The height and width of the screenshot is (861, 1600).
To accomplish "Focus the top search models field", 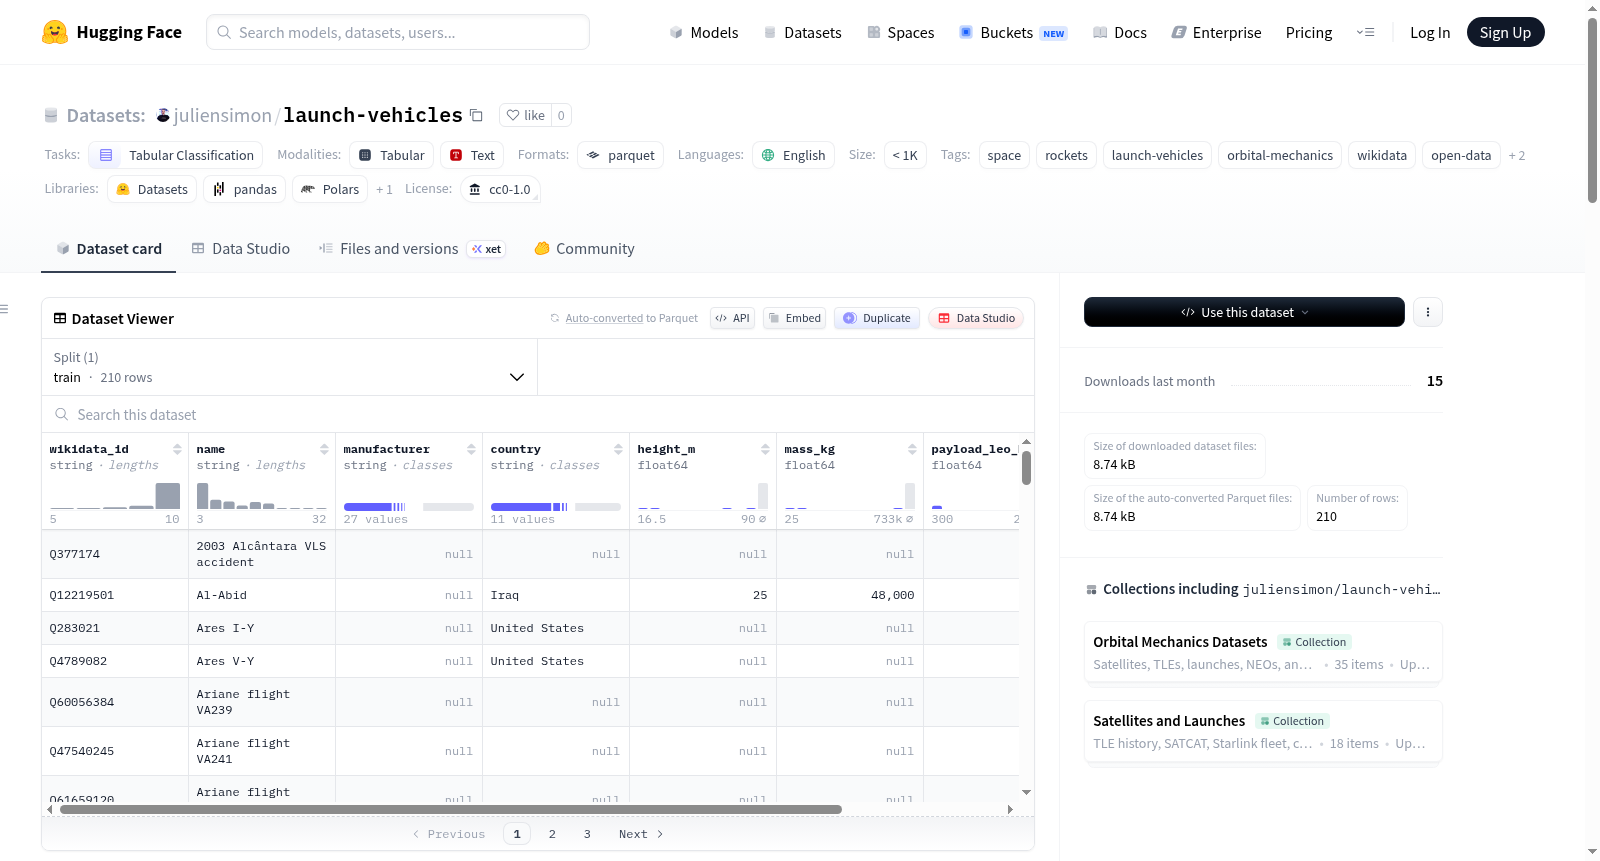I will coord(398,32).
